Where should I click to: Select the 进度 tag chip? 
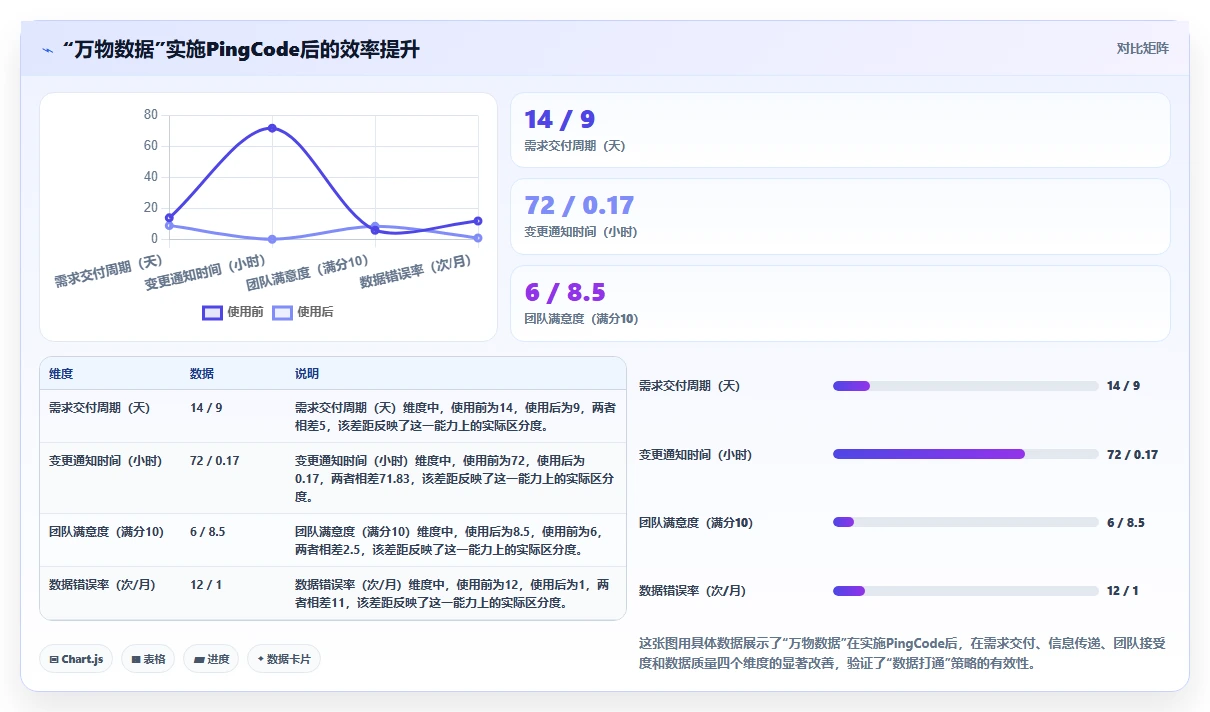211,659
